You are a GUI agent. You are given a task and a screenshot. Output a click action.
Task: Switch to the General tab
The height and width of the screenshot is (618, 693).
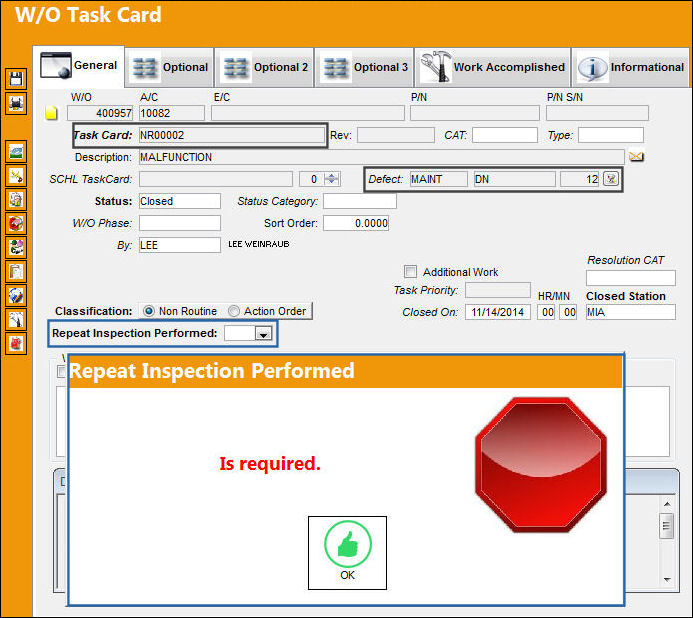79,66
